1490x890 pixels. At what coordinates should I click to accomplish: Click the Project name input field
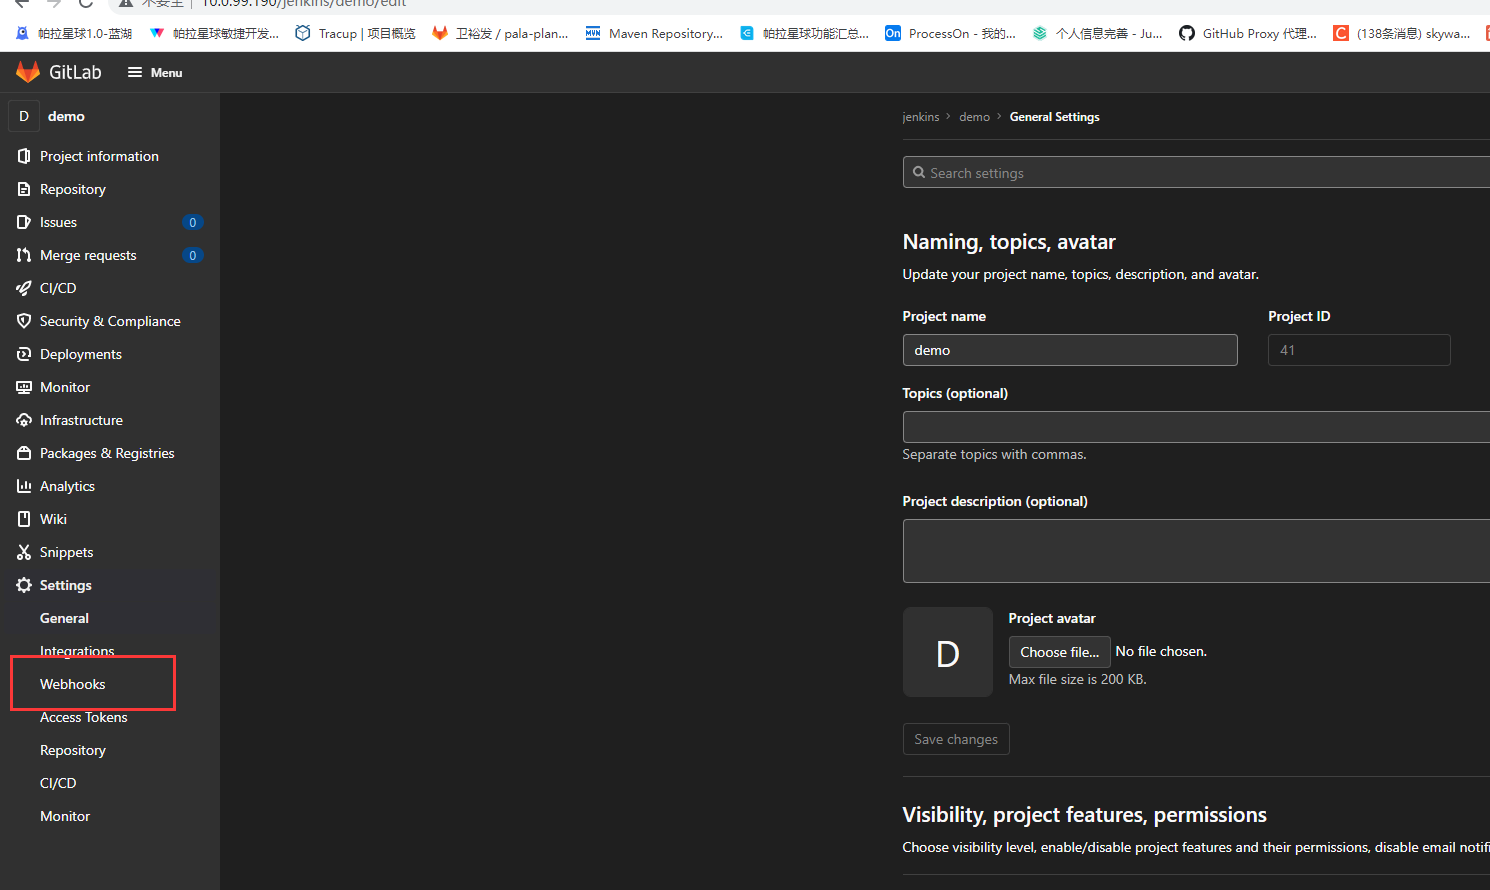[1070, 350]
